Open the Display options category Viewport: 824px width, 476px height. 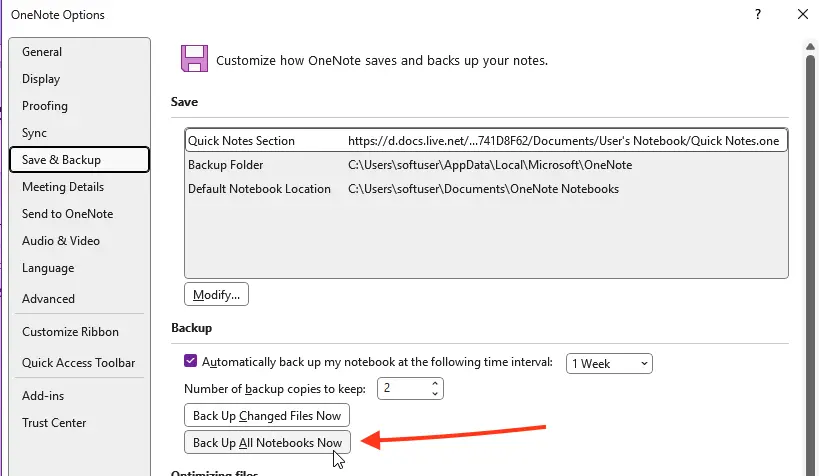[41, 79]
